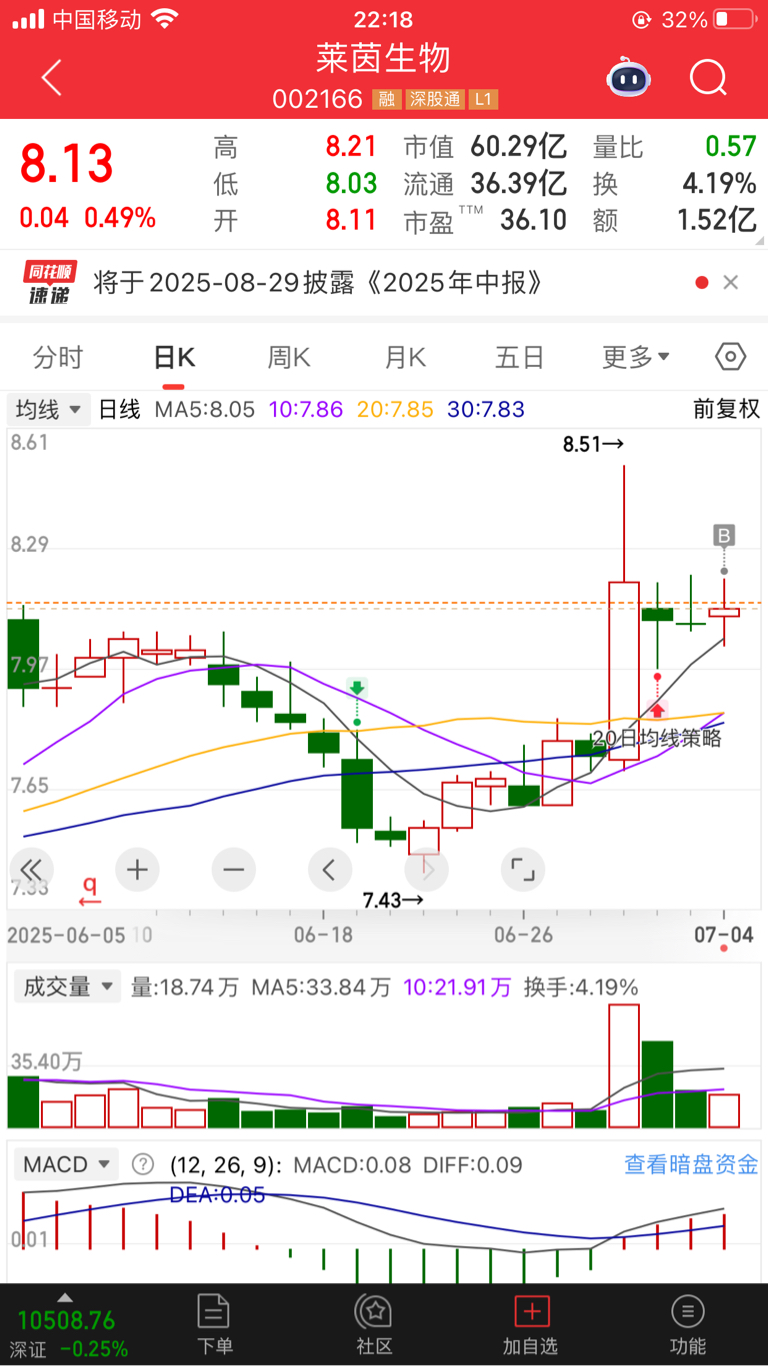Dismiss the 2025年中报 announcement banner

pos(731,283)
